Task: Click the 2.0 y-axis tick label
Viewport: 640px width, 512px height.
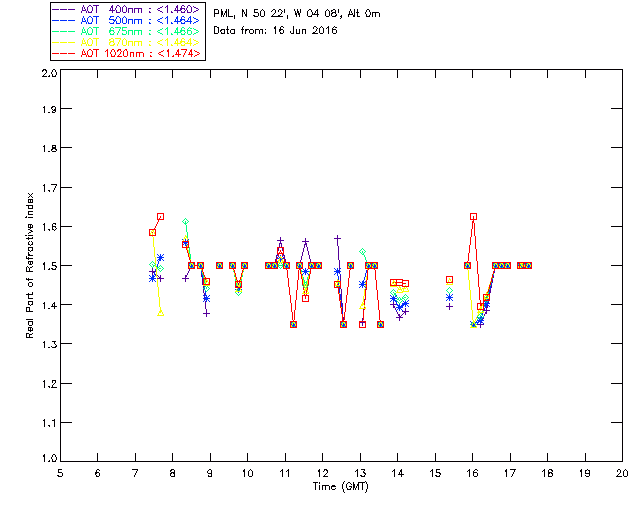Action: (x=49, y=73)
